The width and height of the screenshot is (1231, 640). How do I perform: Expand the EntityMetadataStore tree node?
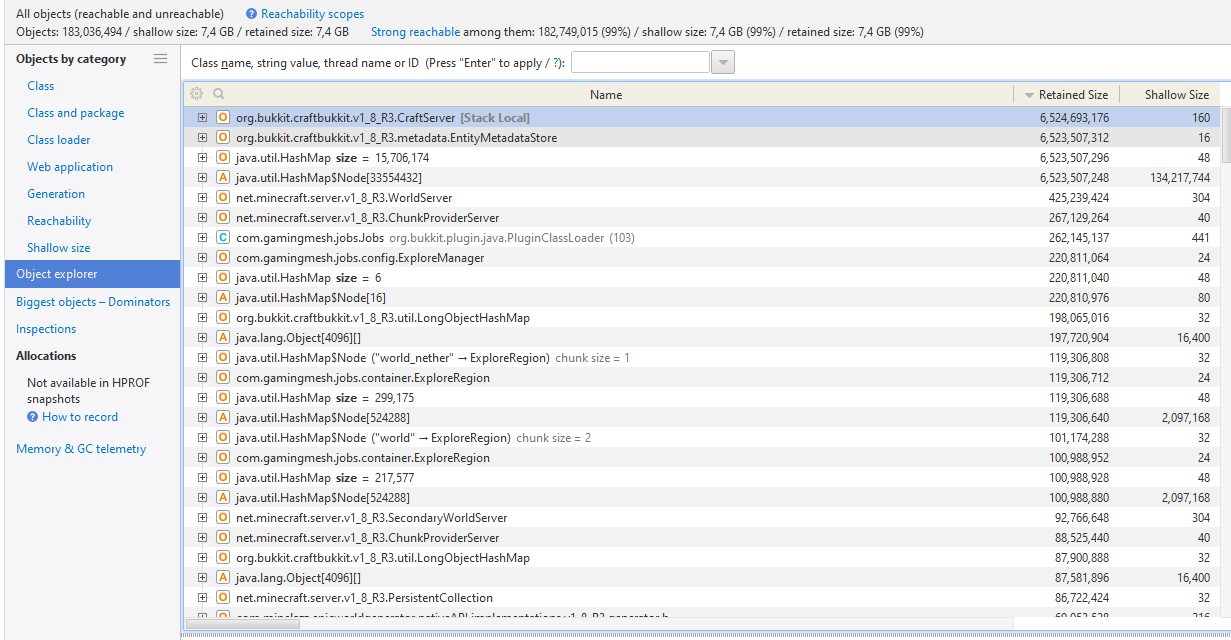pos(204,137)
